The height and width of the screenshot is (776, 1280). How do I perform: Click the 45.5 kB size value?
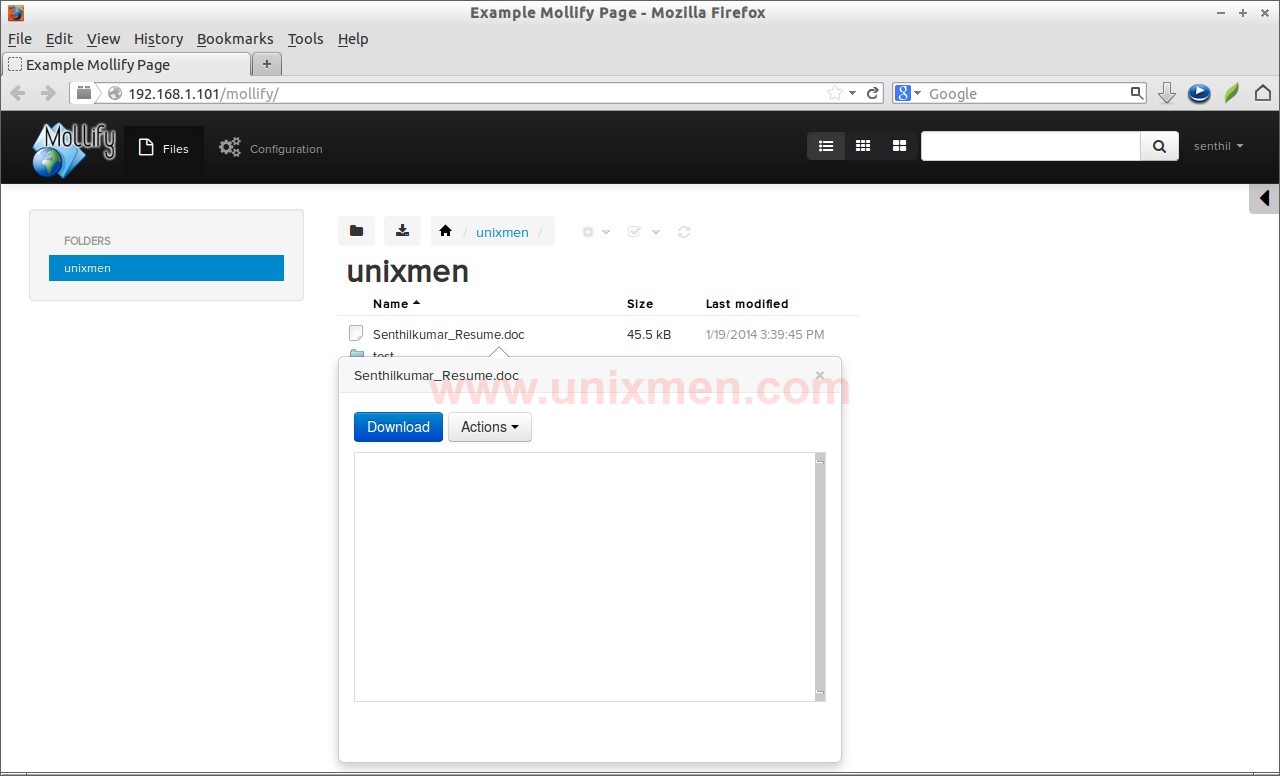pos(649,334)
